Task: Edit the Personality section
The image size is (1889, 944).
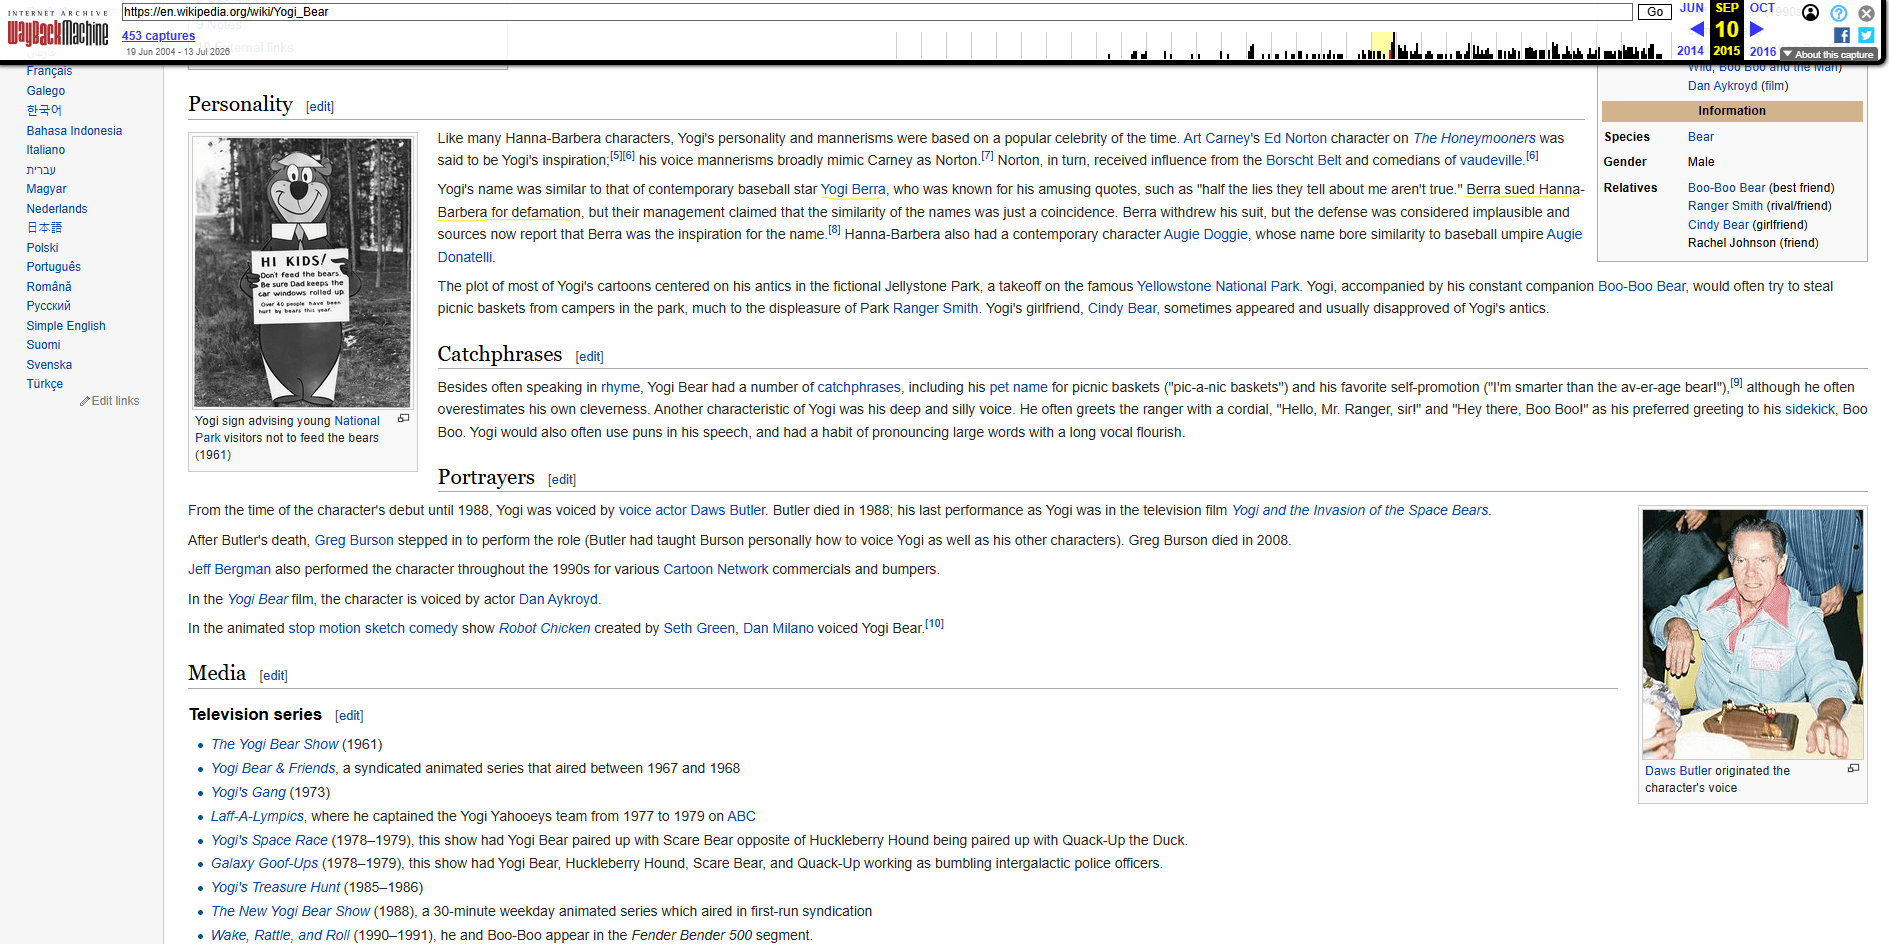Action: (x=320, y=107)
